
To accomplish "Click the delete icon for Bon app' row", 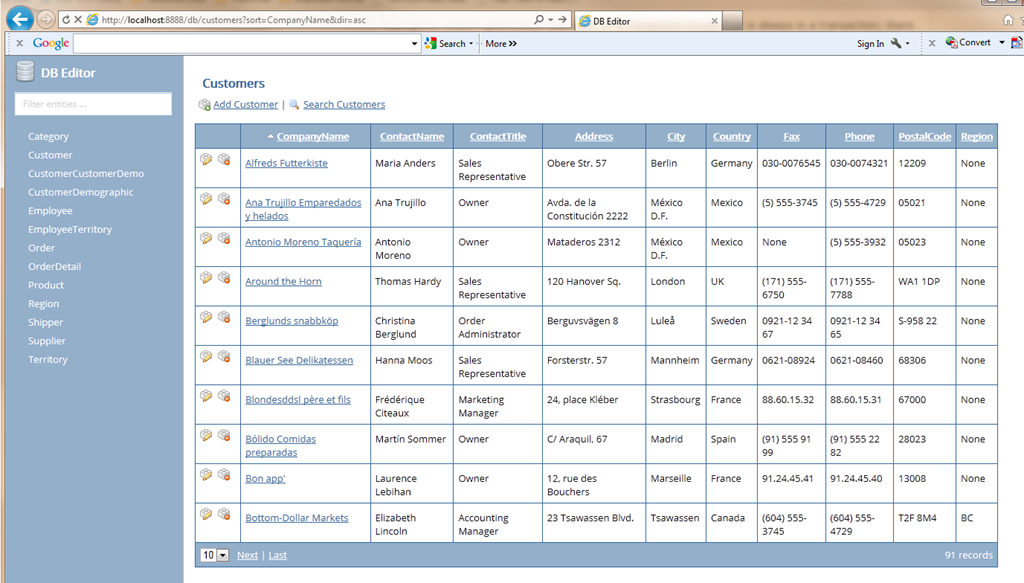I will [x=224, y=475].
